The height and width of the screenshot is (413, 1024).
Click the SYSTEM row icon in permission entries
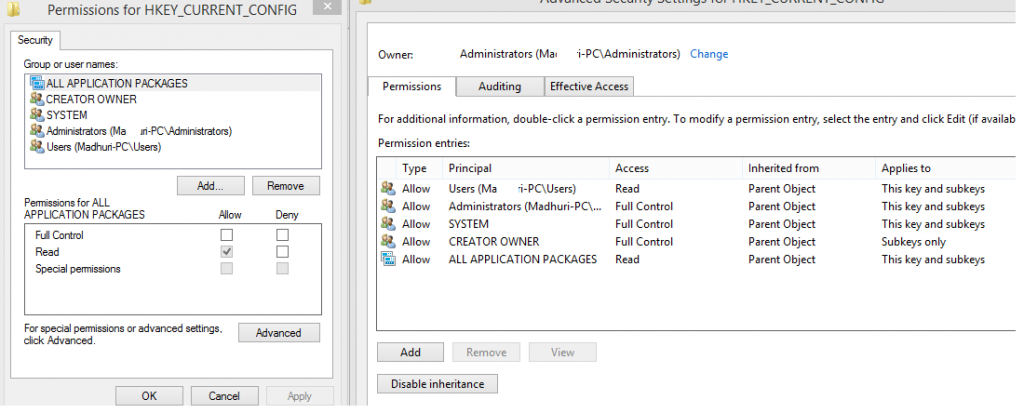[x=388, y=224]
